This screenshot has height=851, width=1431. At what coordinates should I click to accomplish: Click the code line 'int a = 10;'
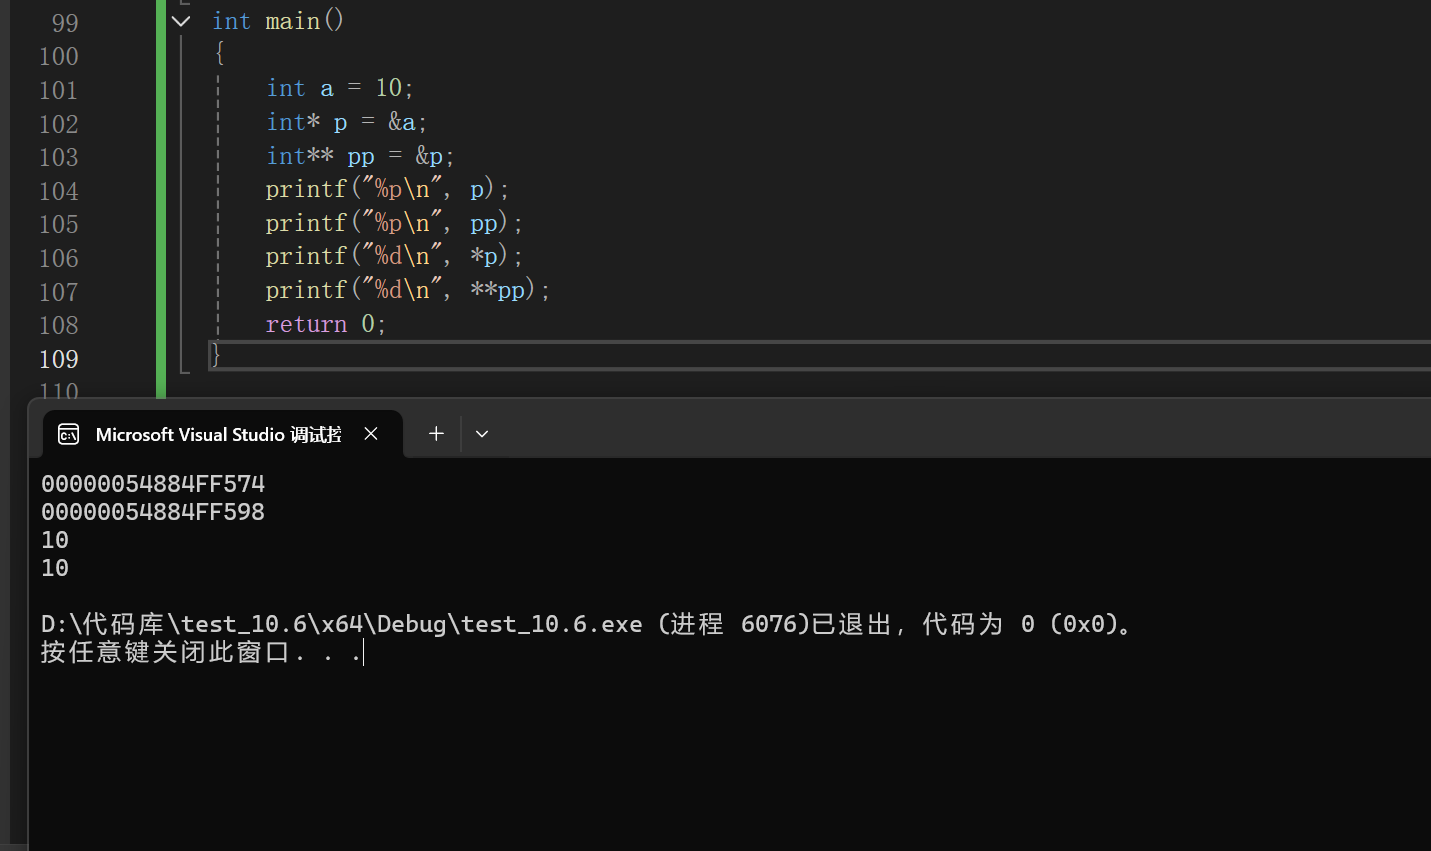tap(340, 88)
